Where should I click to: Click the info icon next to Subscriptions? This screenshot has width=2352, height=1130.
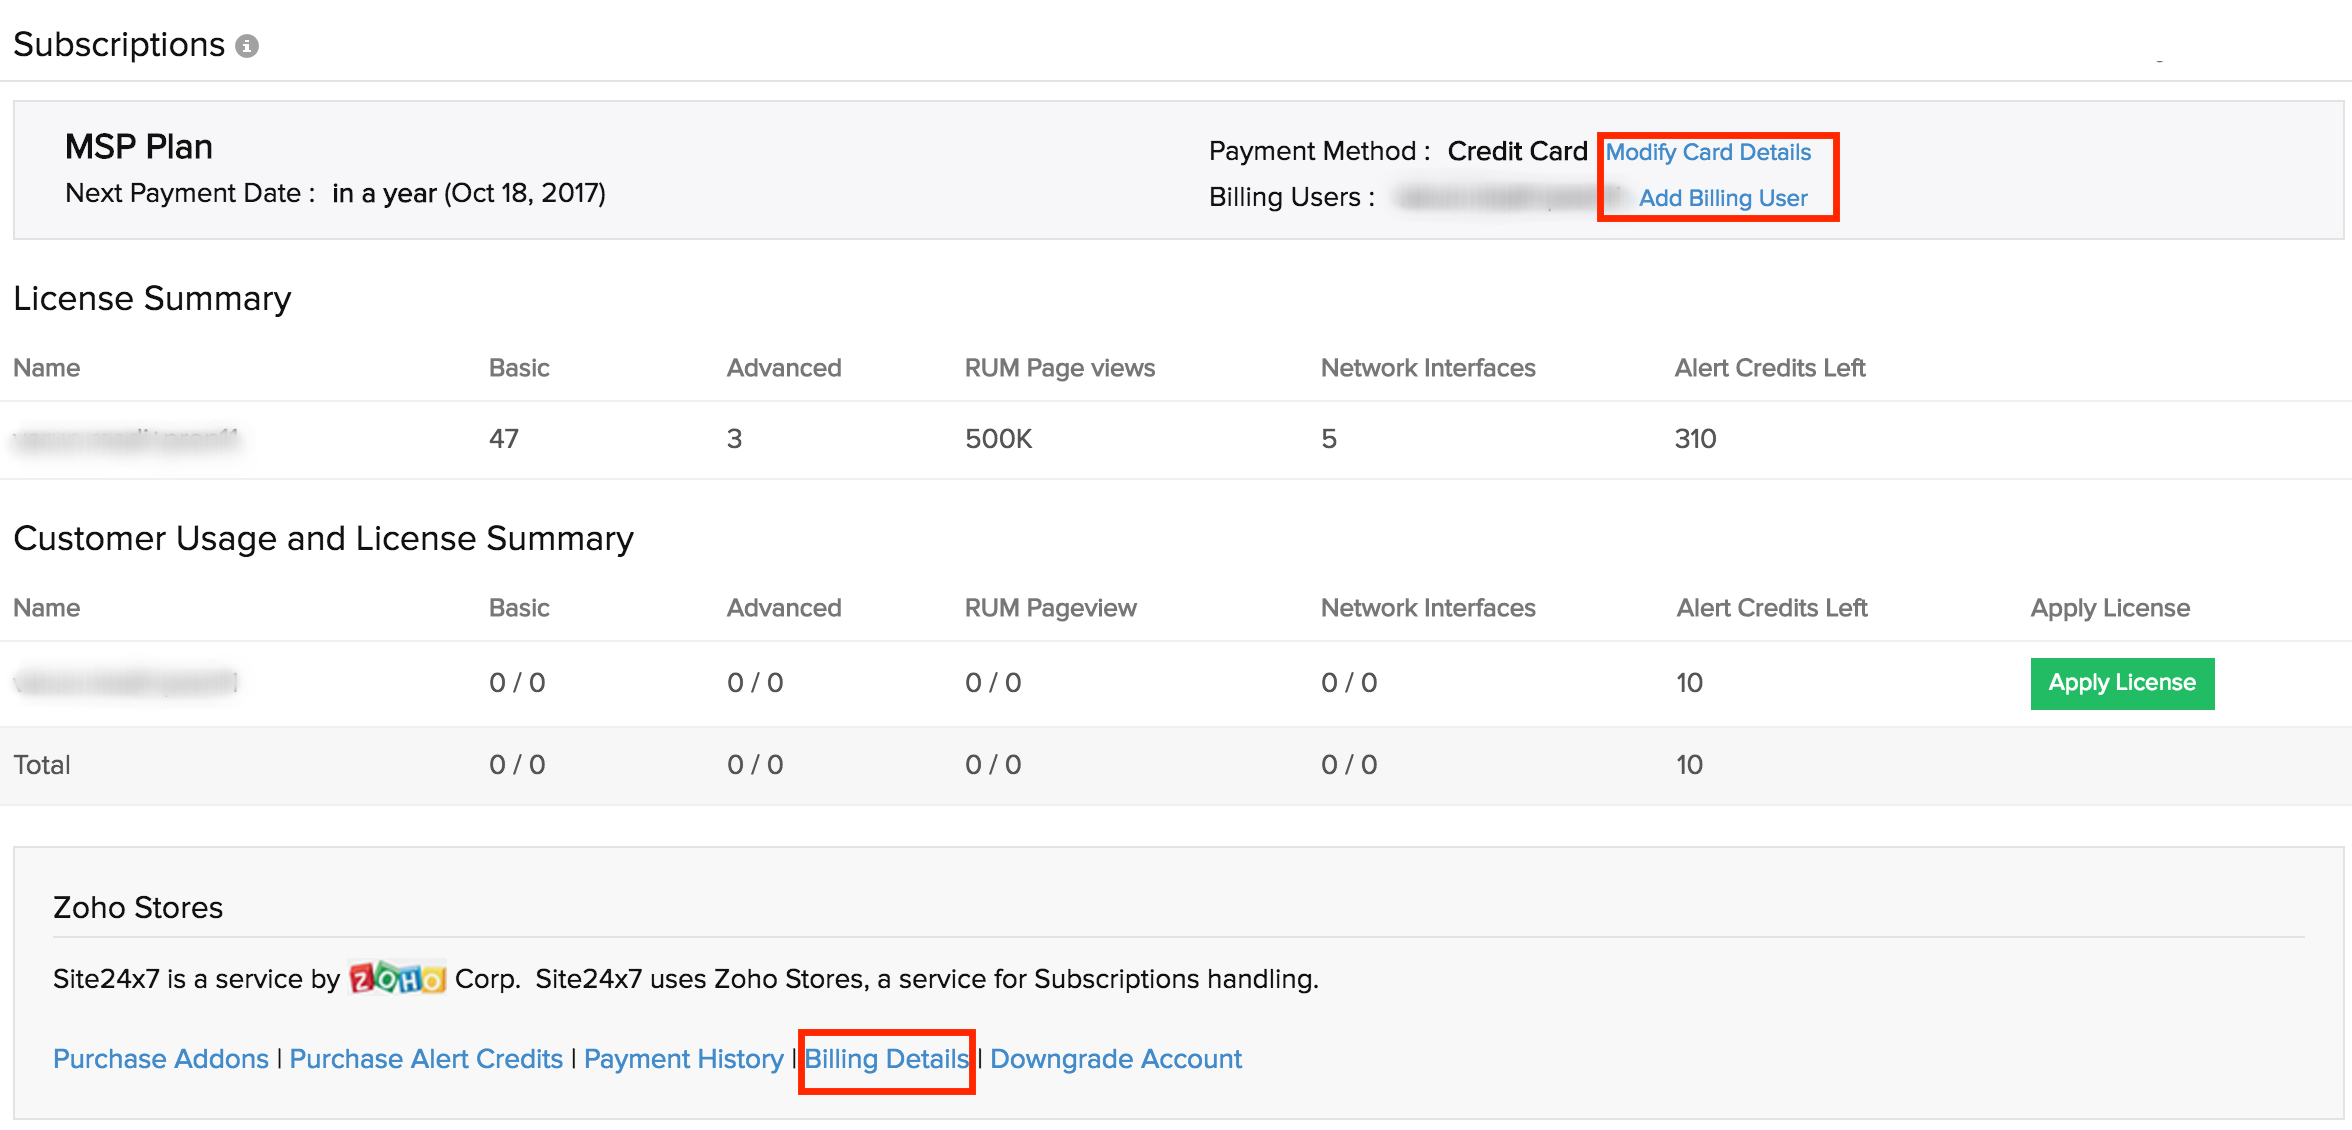247,44
